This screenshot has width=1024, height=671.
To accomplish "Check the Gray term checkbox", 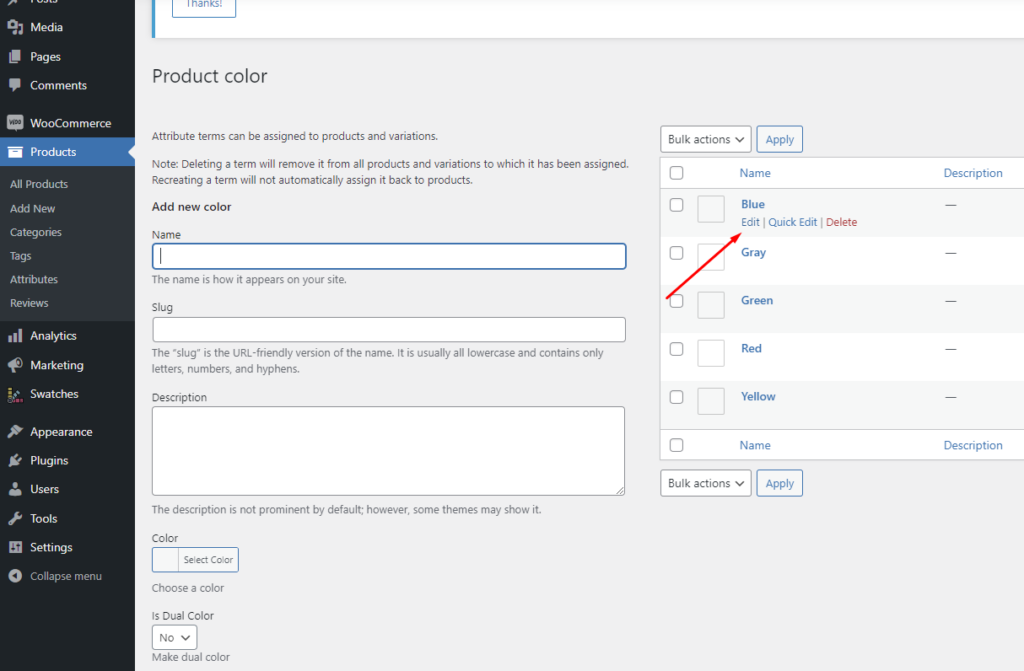I will (677, 253).
